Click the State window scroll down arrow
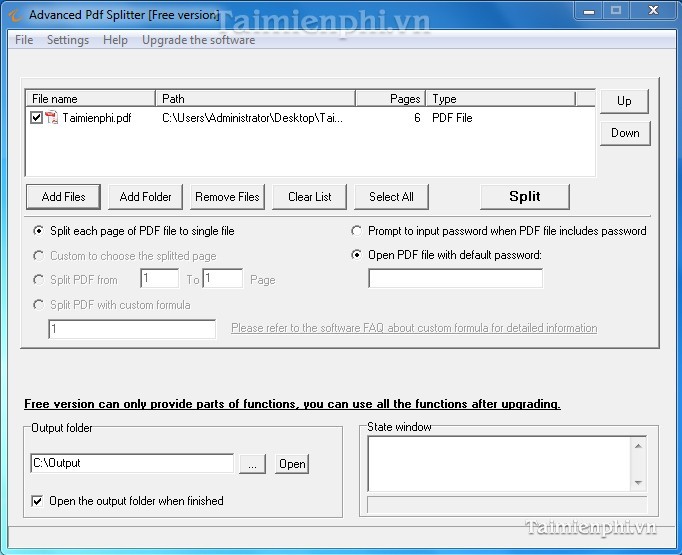This screenshot has height=555, width=682. click(639, 482)
